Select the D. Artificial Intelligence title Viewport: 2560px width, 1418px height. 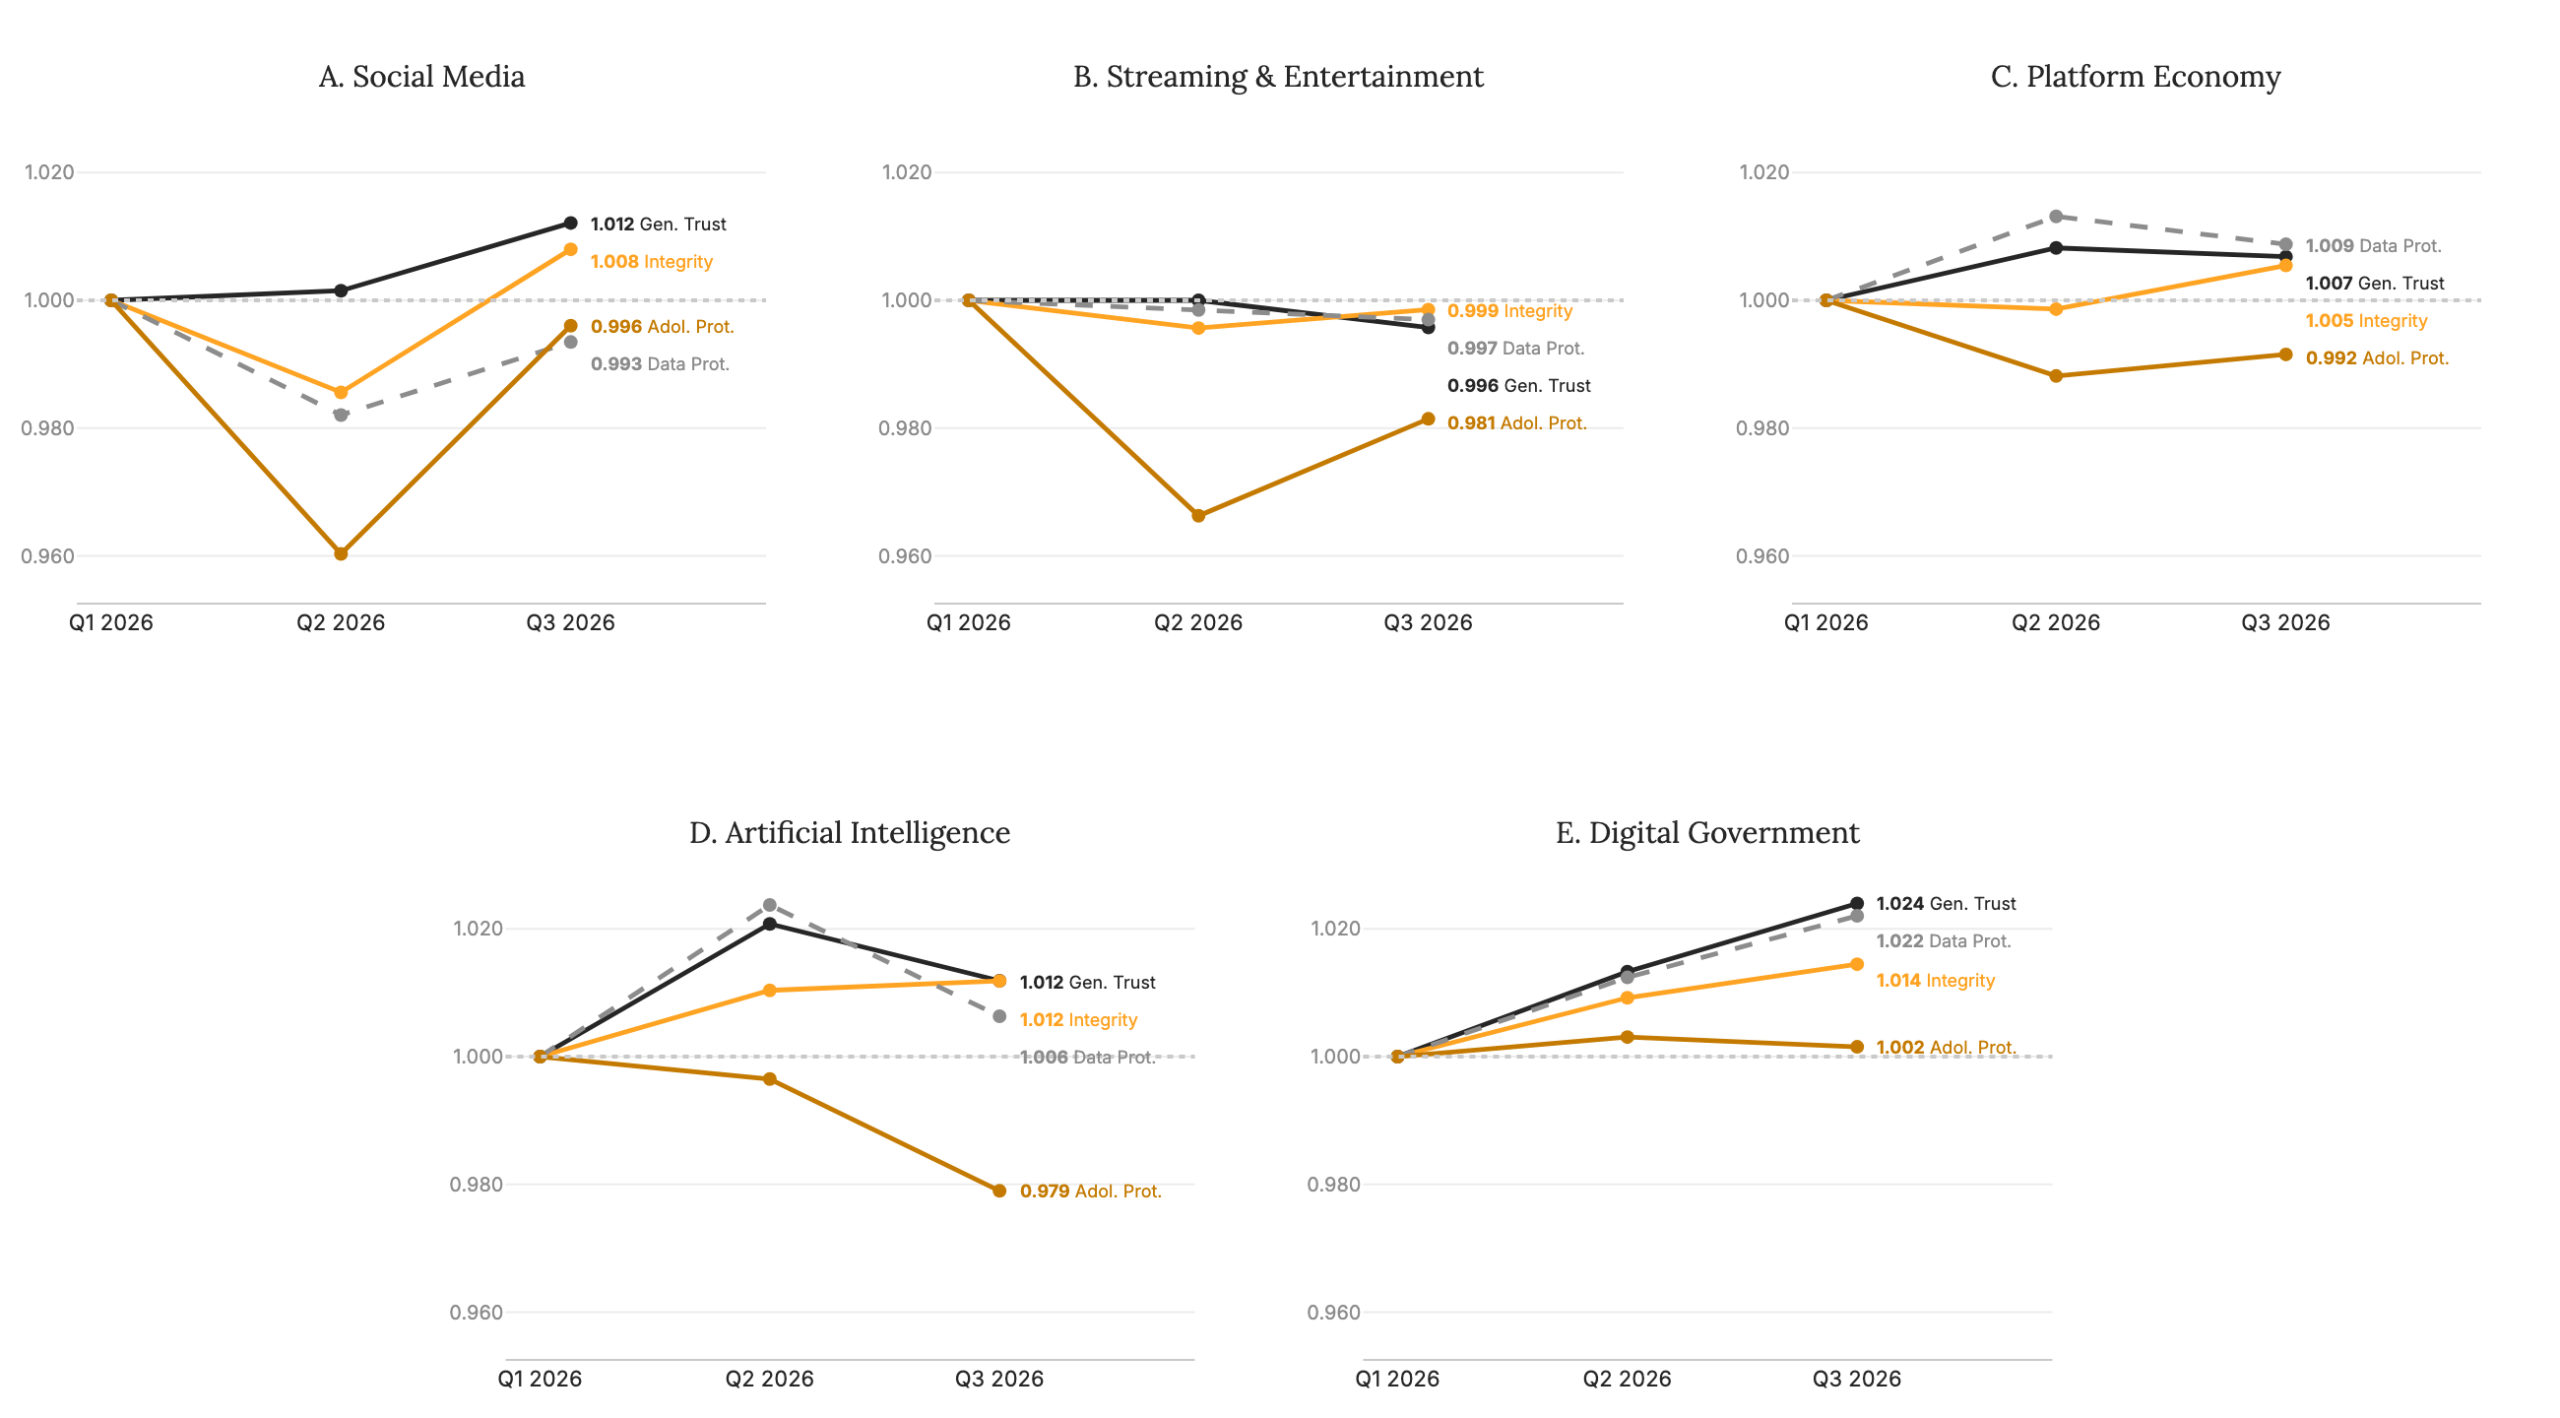point(849,833)
